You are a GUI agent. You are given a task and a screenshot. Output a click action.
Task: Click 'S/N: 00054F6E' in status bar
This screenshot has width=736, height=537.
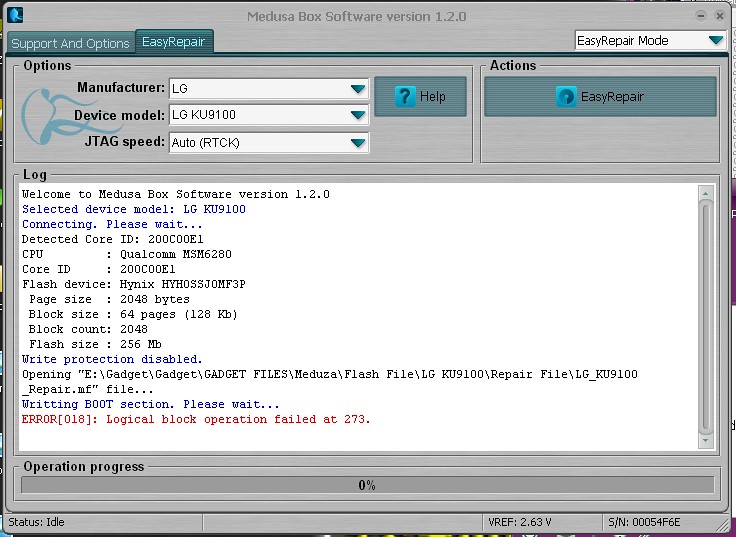[644, 522]
